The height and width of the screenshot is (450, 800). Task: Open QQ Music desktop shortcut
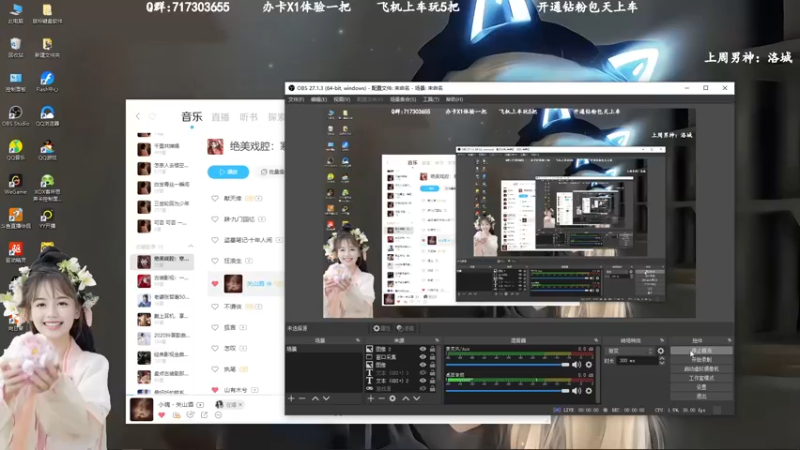(x=15, y=150)
